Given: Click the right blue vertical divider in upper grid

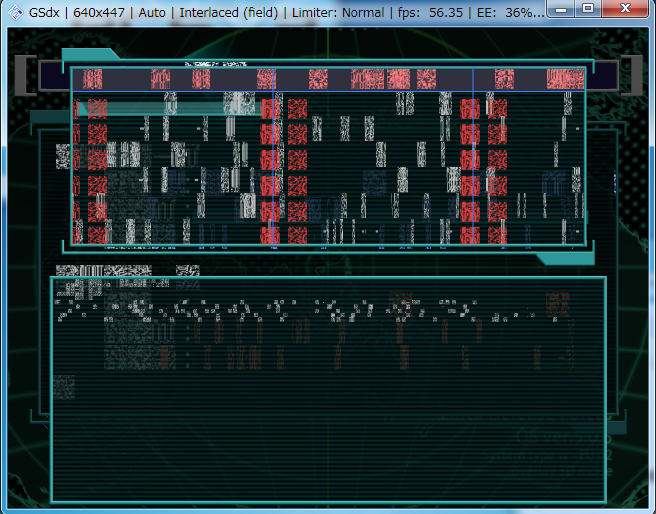Looking at the screenshot, I should [x=472, y=160].
